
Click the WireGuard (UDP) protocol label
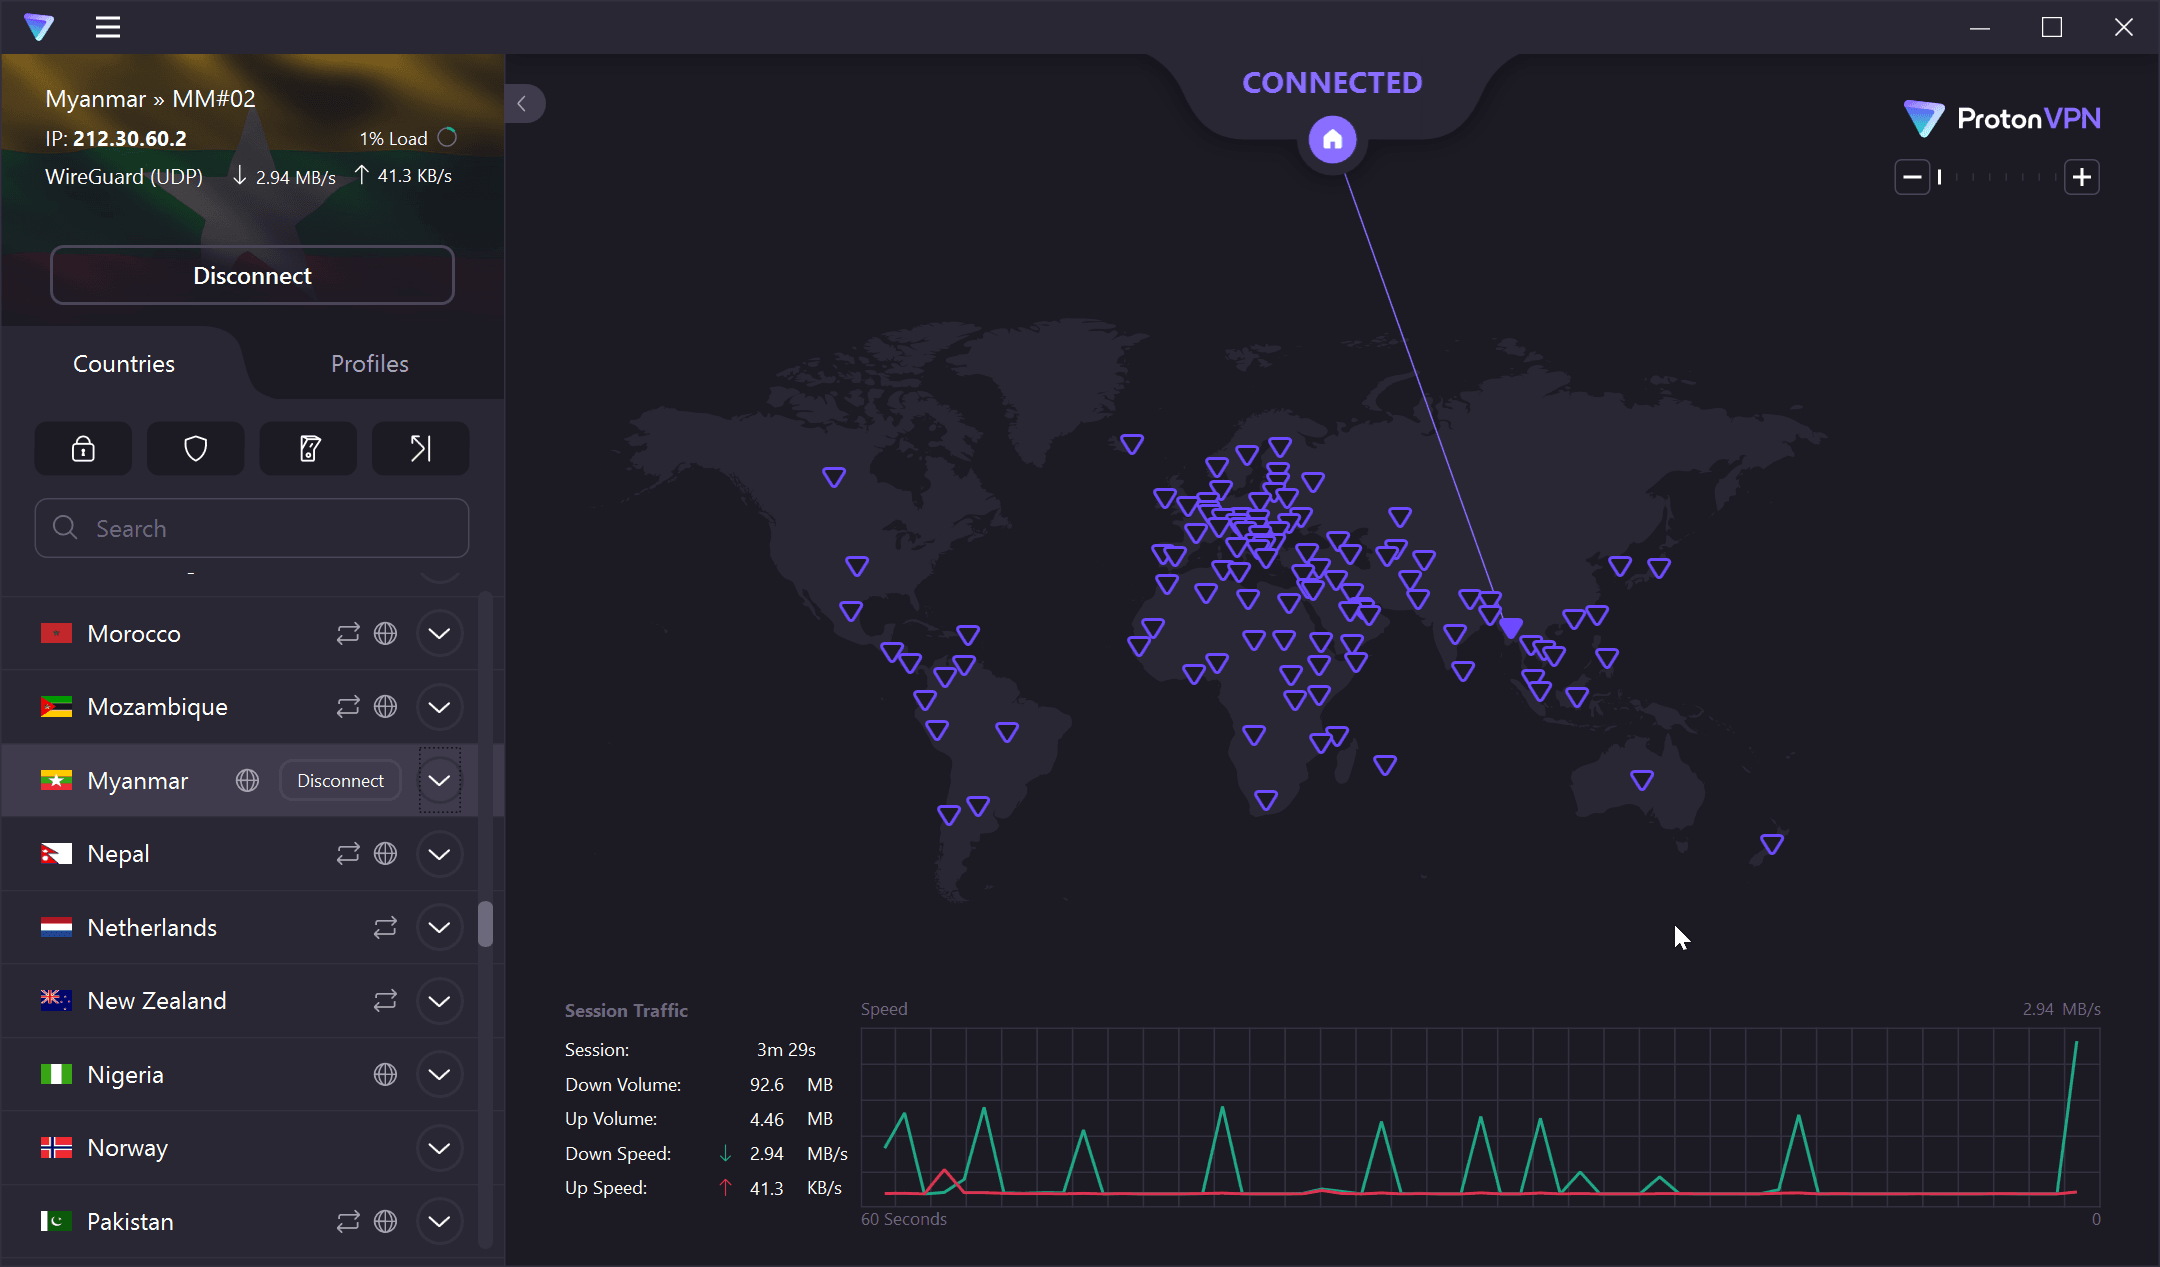124,177
